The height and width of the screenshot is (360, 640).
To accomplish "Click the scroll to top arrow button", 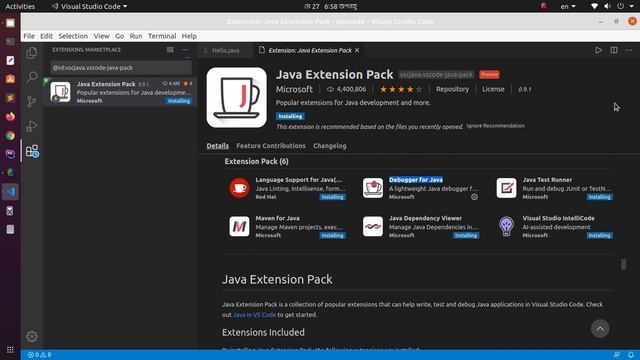I will (600, 329).
